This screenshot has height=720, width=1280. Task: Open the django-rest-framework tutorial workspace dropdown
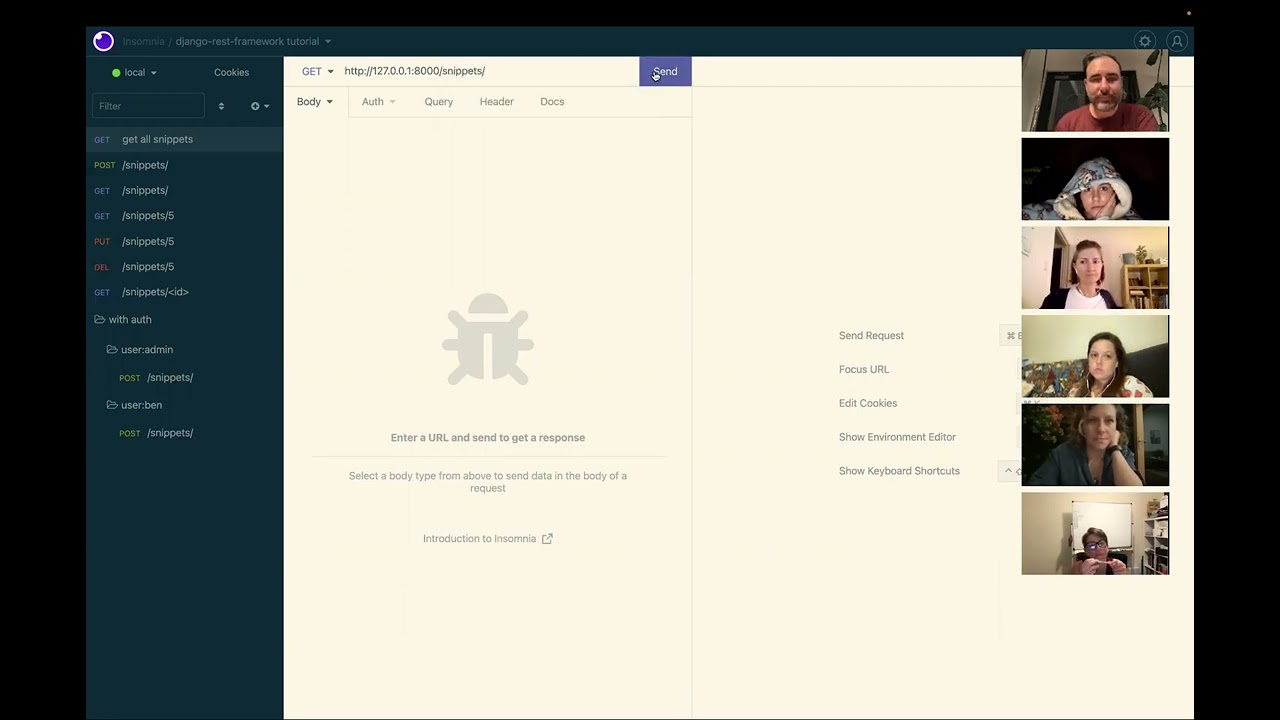click(x=253, y=41)
